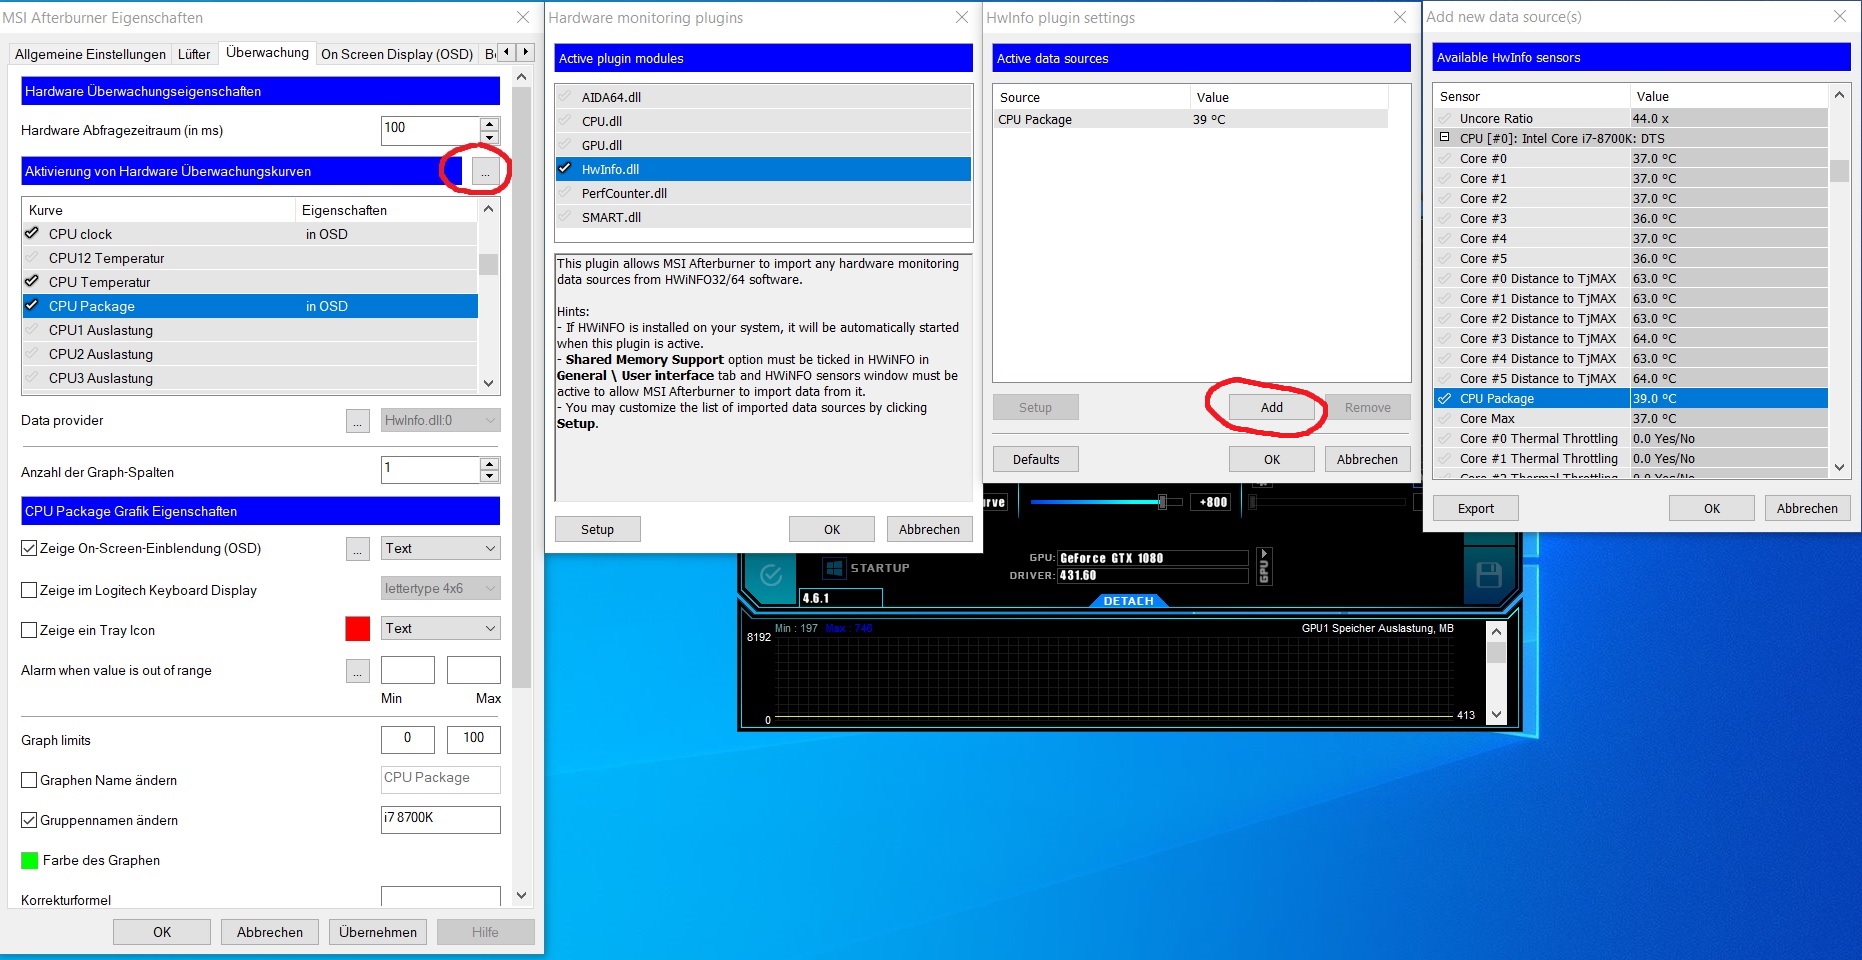Select the PerfCounter.dll plugin row
This screenshot has width=1862, height=960.
(x=763, y=193)
